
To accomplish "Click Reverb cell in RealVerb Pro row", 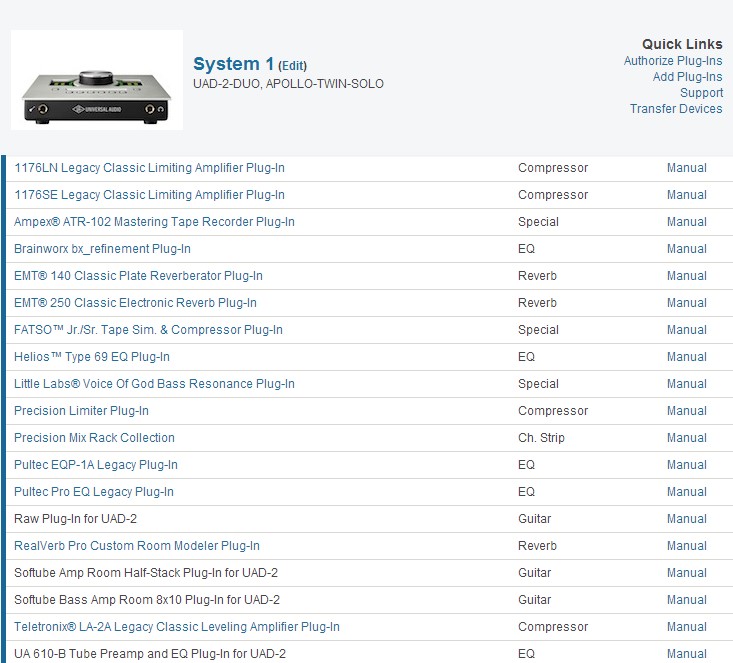I will coord(538,546).
